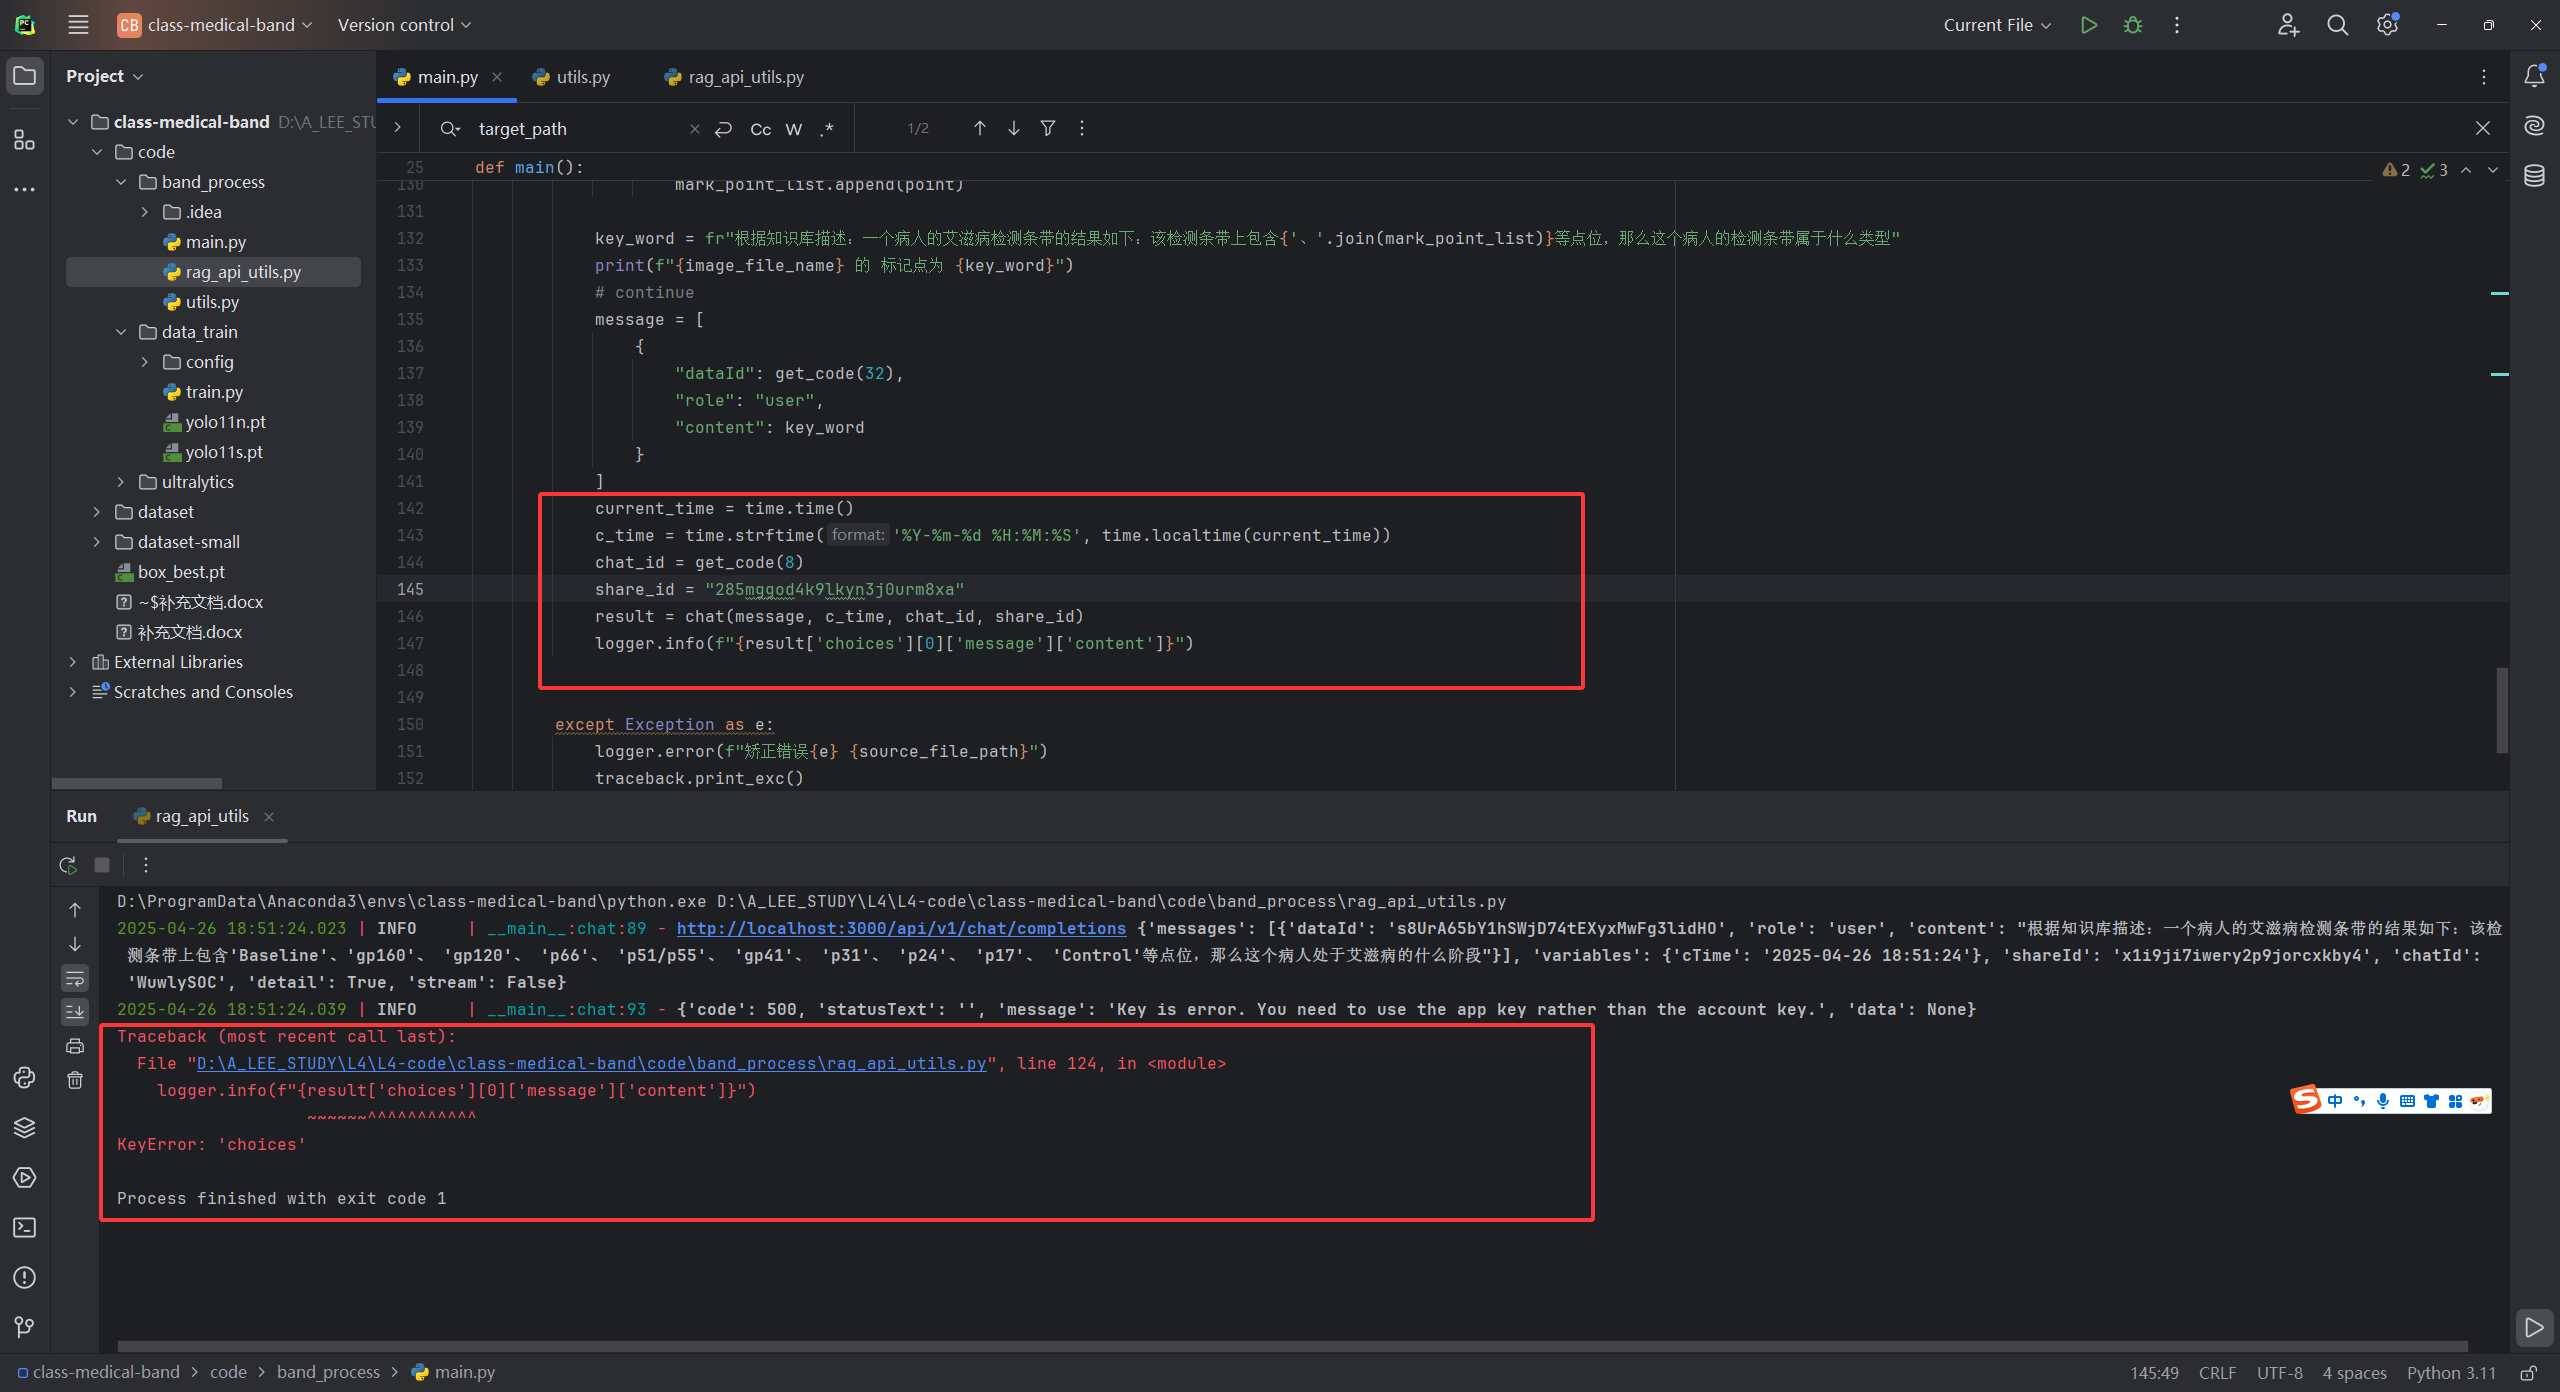Enable Regex search option
Screen dimensions: 2560x1392
827,129
